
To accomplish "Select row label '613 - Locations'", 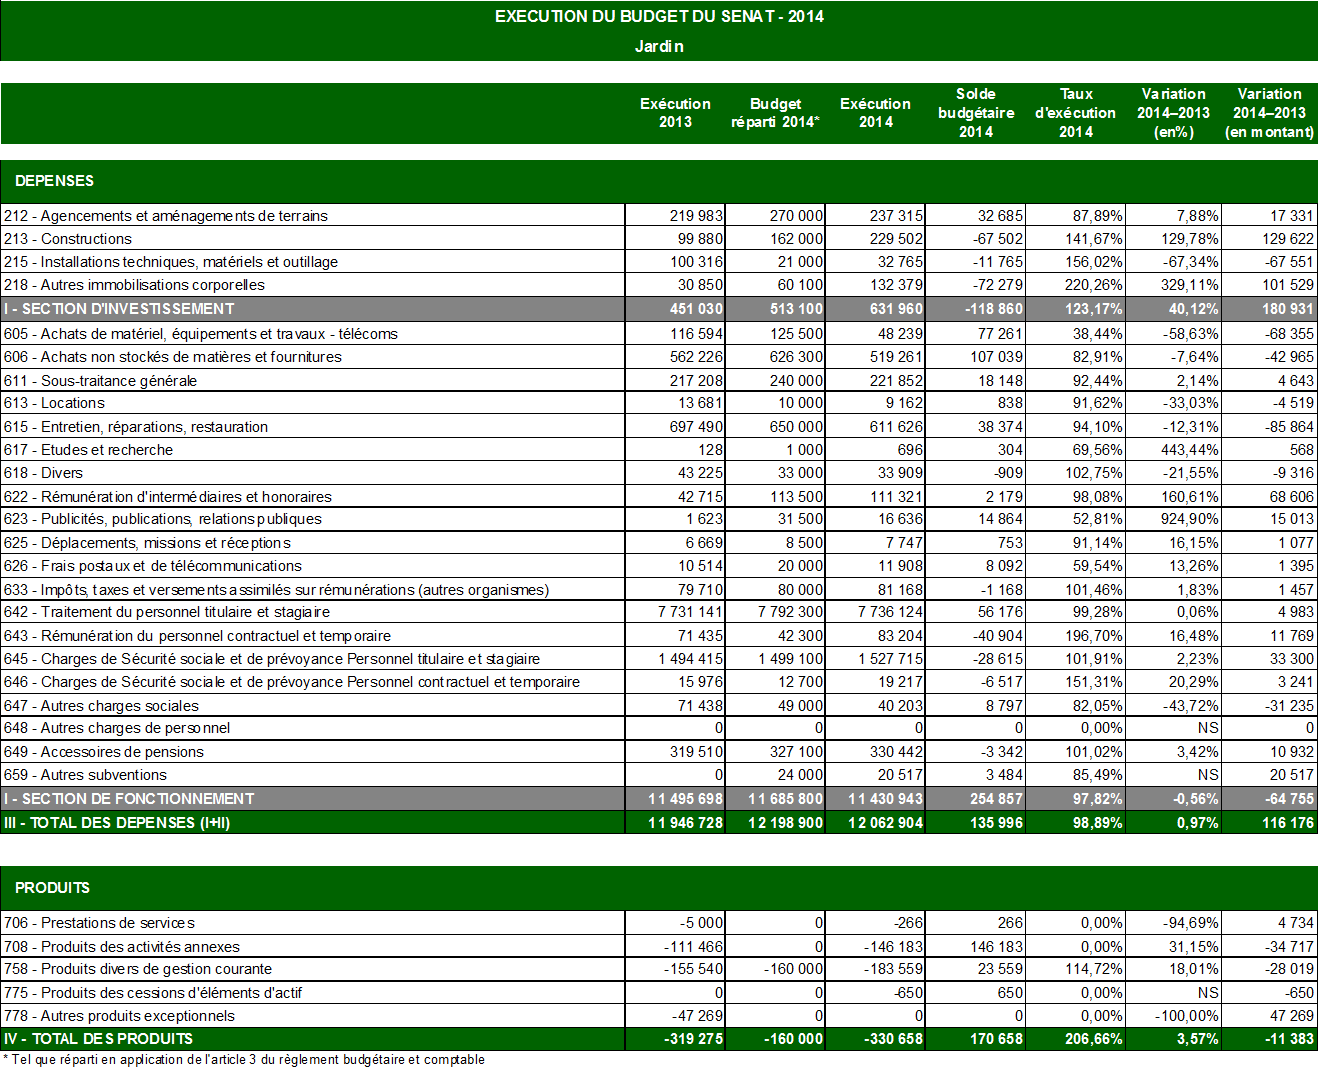I will 54,403.
